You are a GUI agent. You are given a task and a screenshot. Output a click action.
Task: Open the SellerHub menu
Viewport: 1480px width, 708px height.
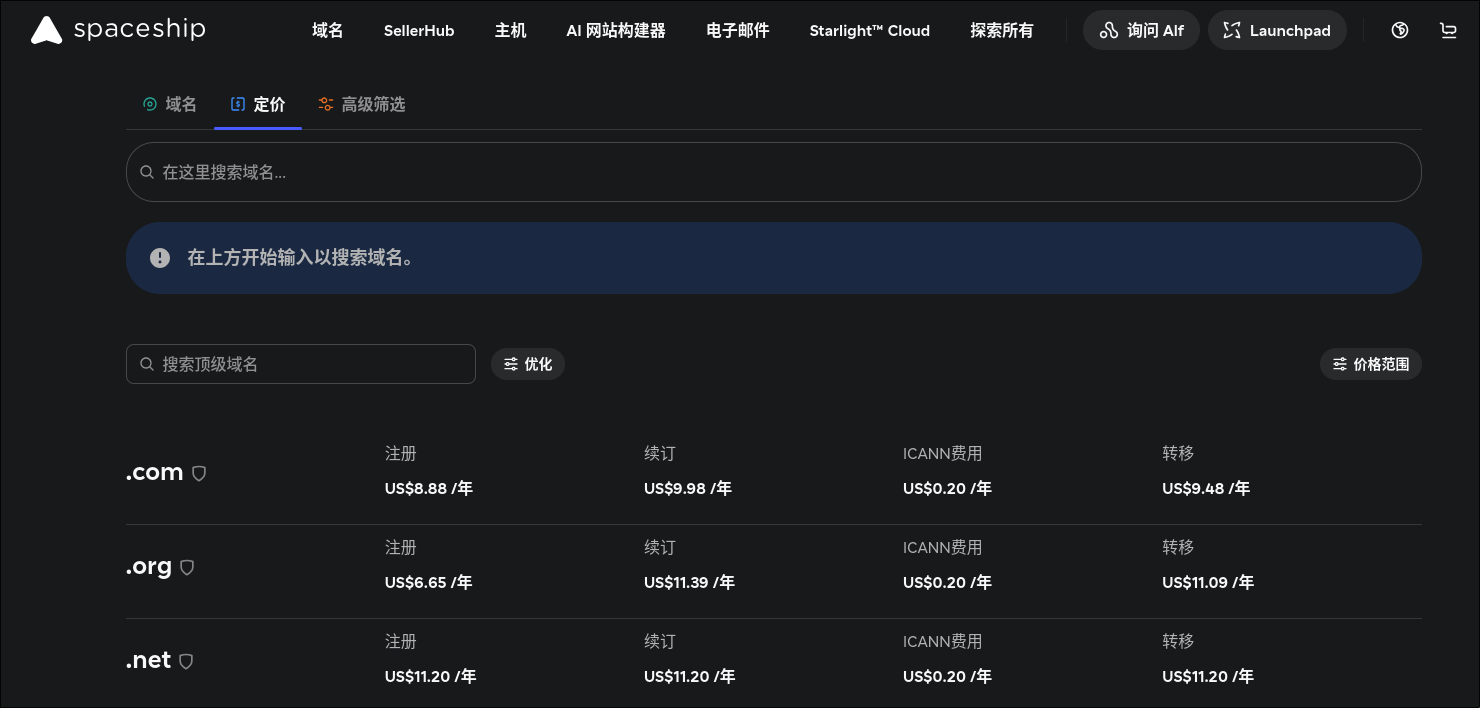[419, 30]
